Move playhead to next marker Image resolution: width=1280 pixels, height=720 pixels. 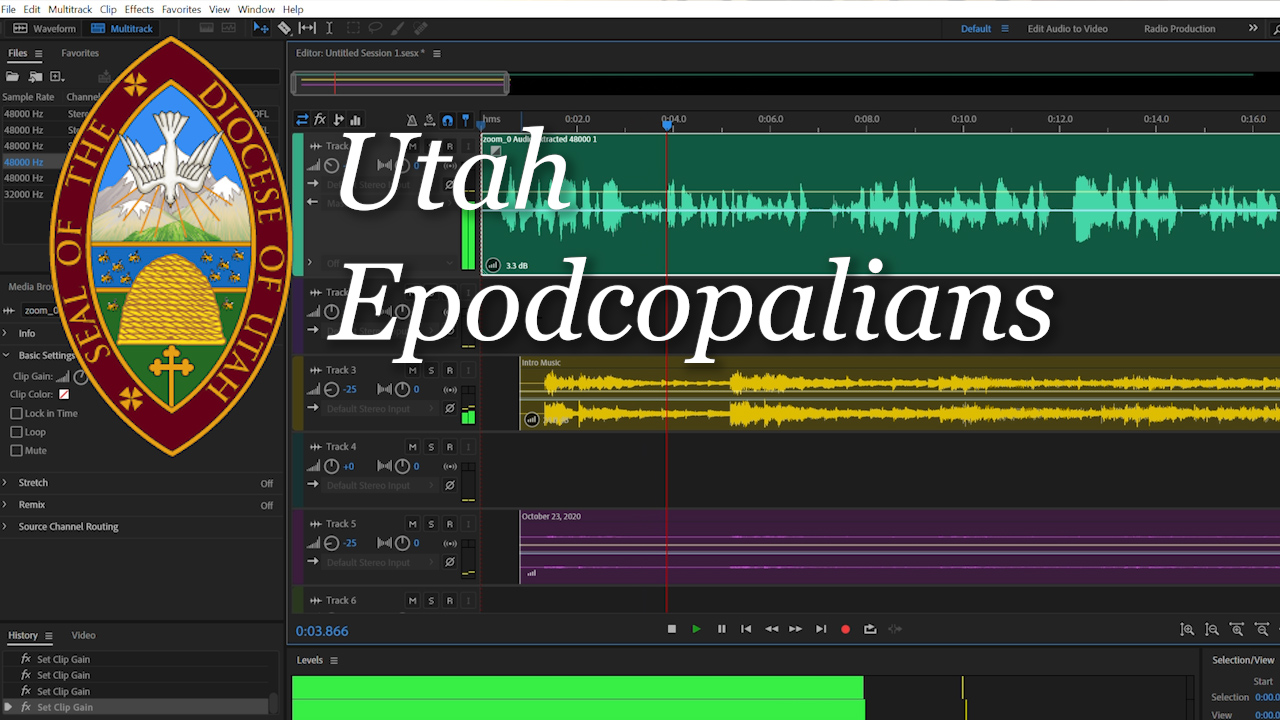tap(821, 629)
